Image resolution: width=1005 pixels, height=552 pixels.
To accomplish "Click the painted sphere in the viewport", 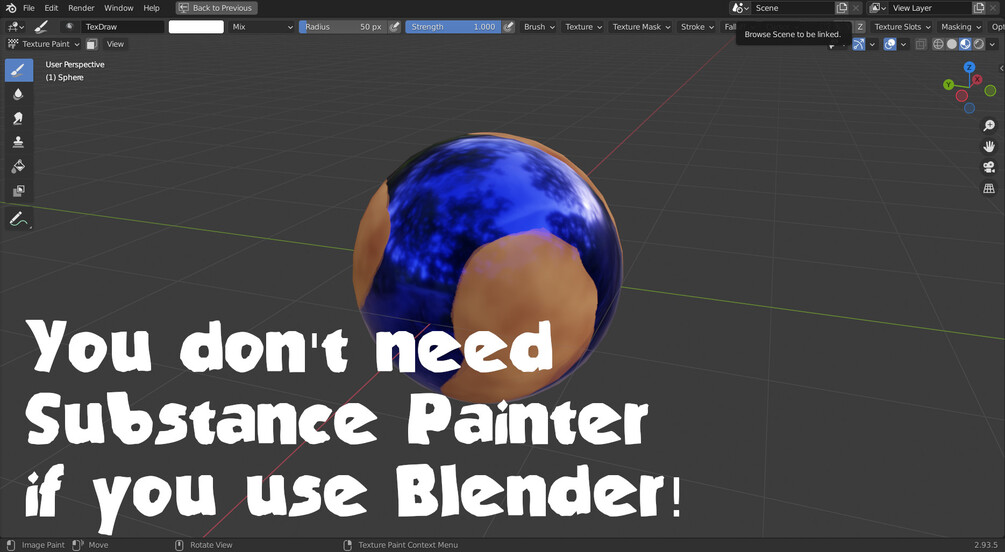I will point(487,269).
